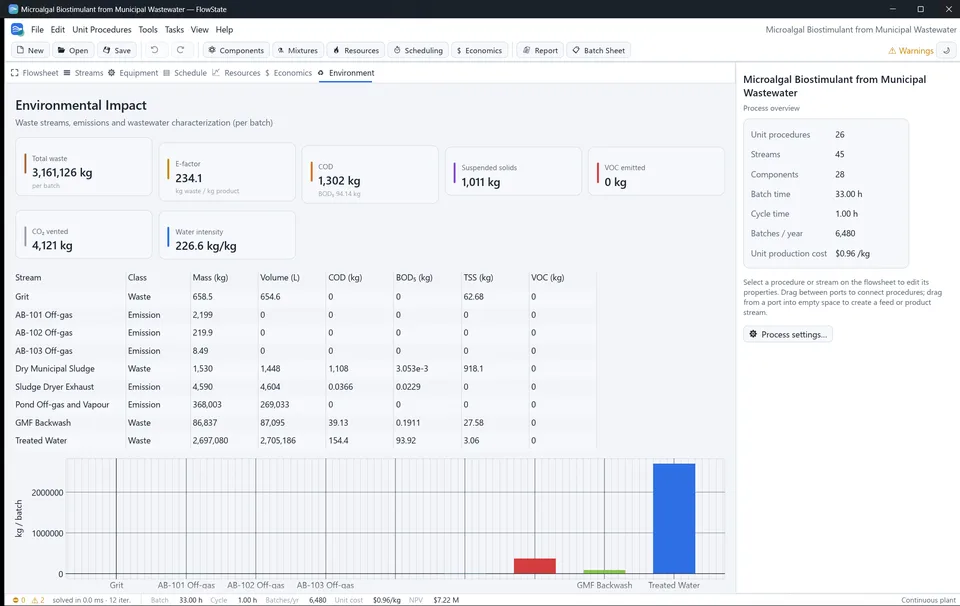960x606 pixels.
Task: Show the Warnings list
Action: 911,51
